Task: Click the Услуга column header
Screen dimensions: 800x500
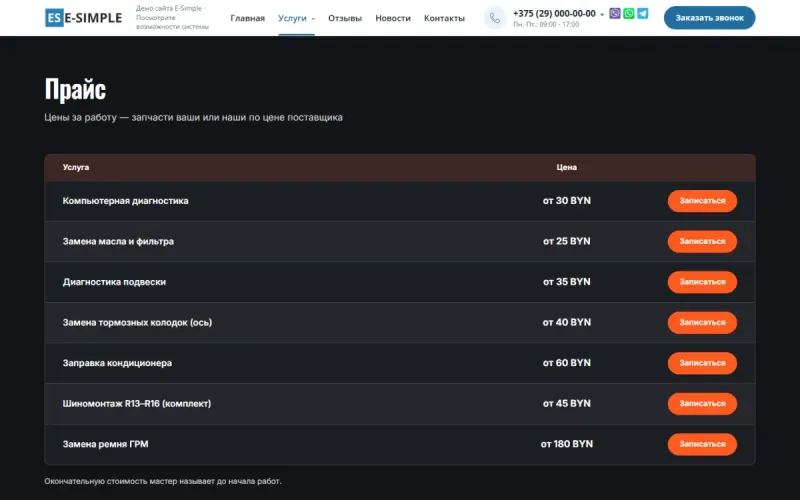Action: [x=76, y=167]
